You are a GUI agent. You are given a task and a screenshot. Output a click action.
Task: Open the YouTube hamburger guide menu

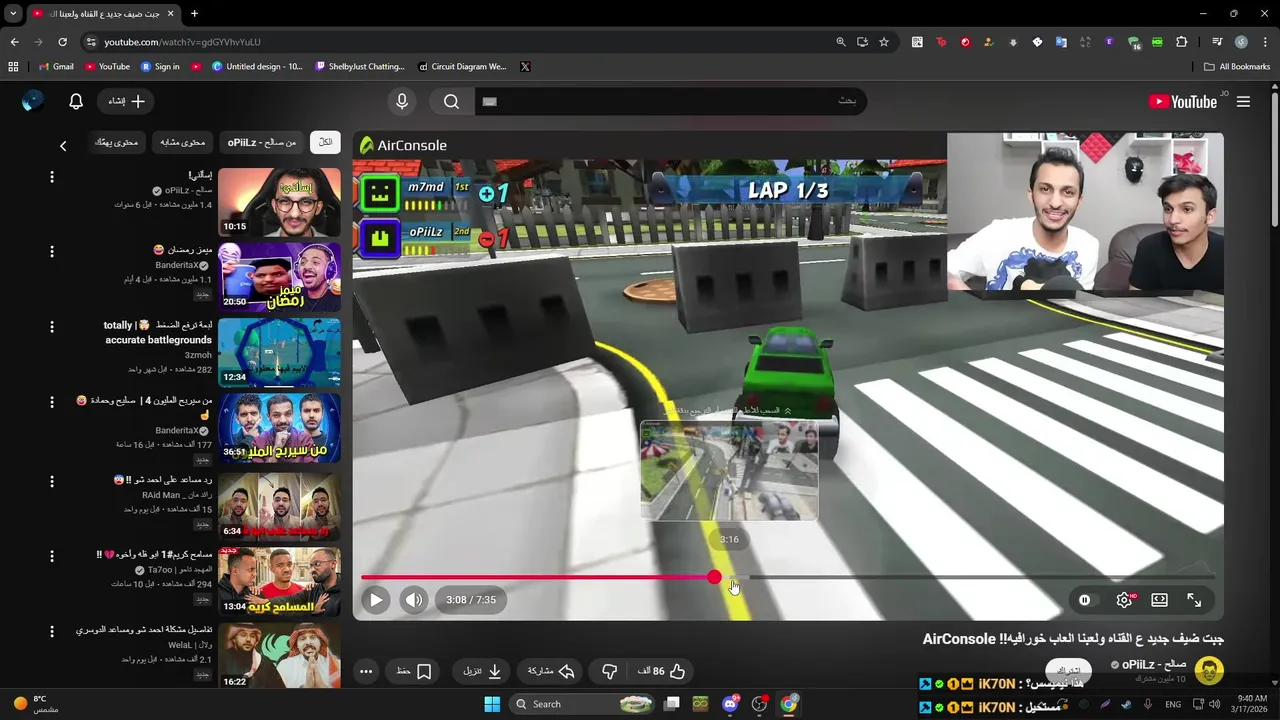[x=1243, y=101]
